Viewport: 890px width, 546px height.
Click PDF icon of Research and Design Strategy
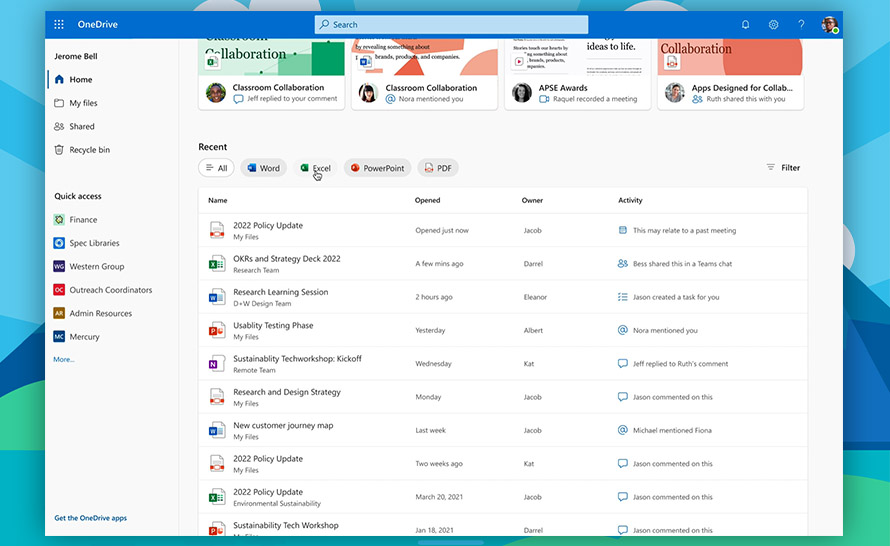pos(217,397)
